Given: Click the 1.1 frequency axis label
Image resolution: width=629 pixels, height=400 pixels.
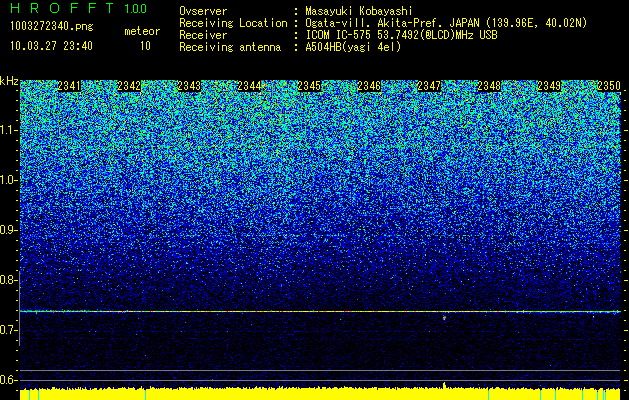Looking at the screenshot, I should click(8, 130).
